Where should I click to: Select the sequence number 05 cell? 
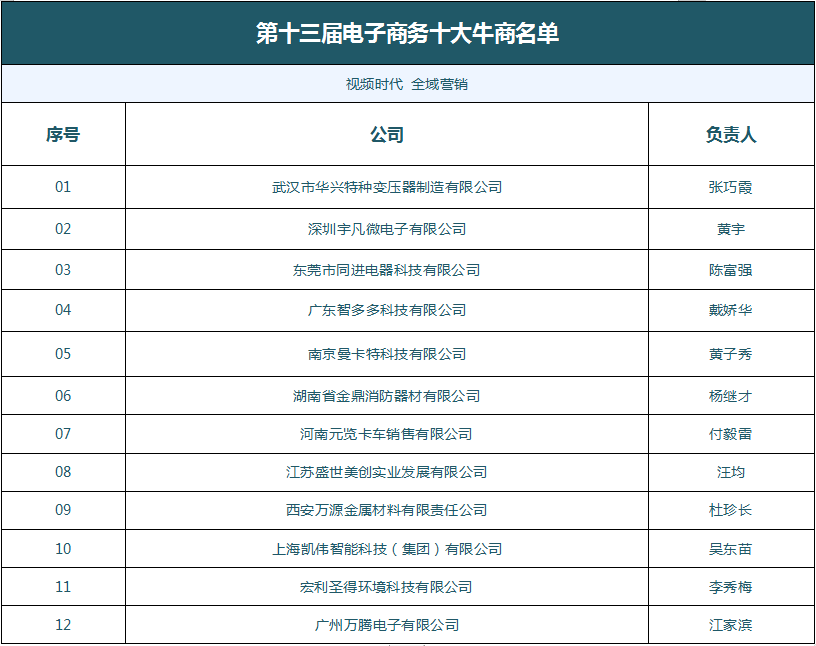(x=63, y=354)
